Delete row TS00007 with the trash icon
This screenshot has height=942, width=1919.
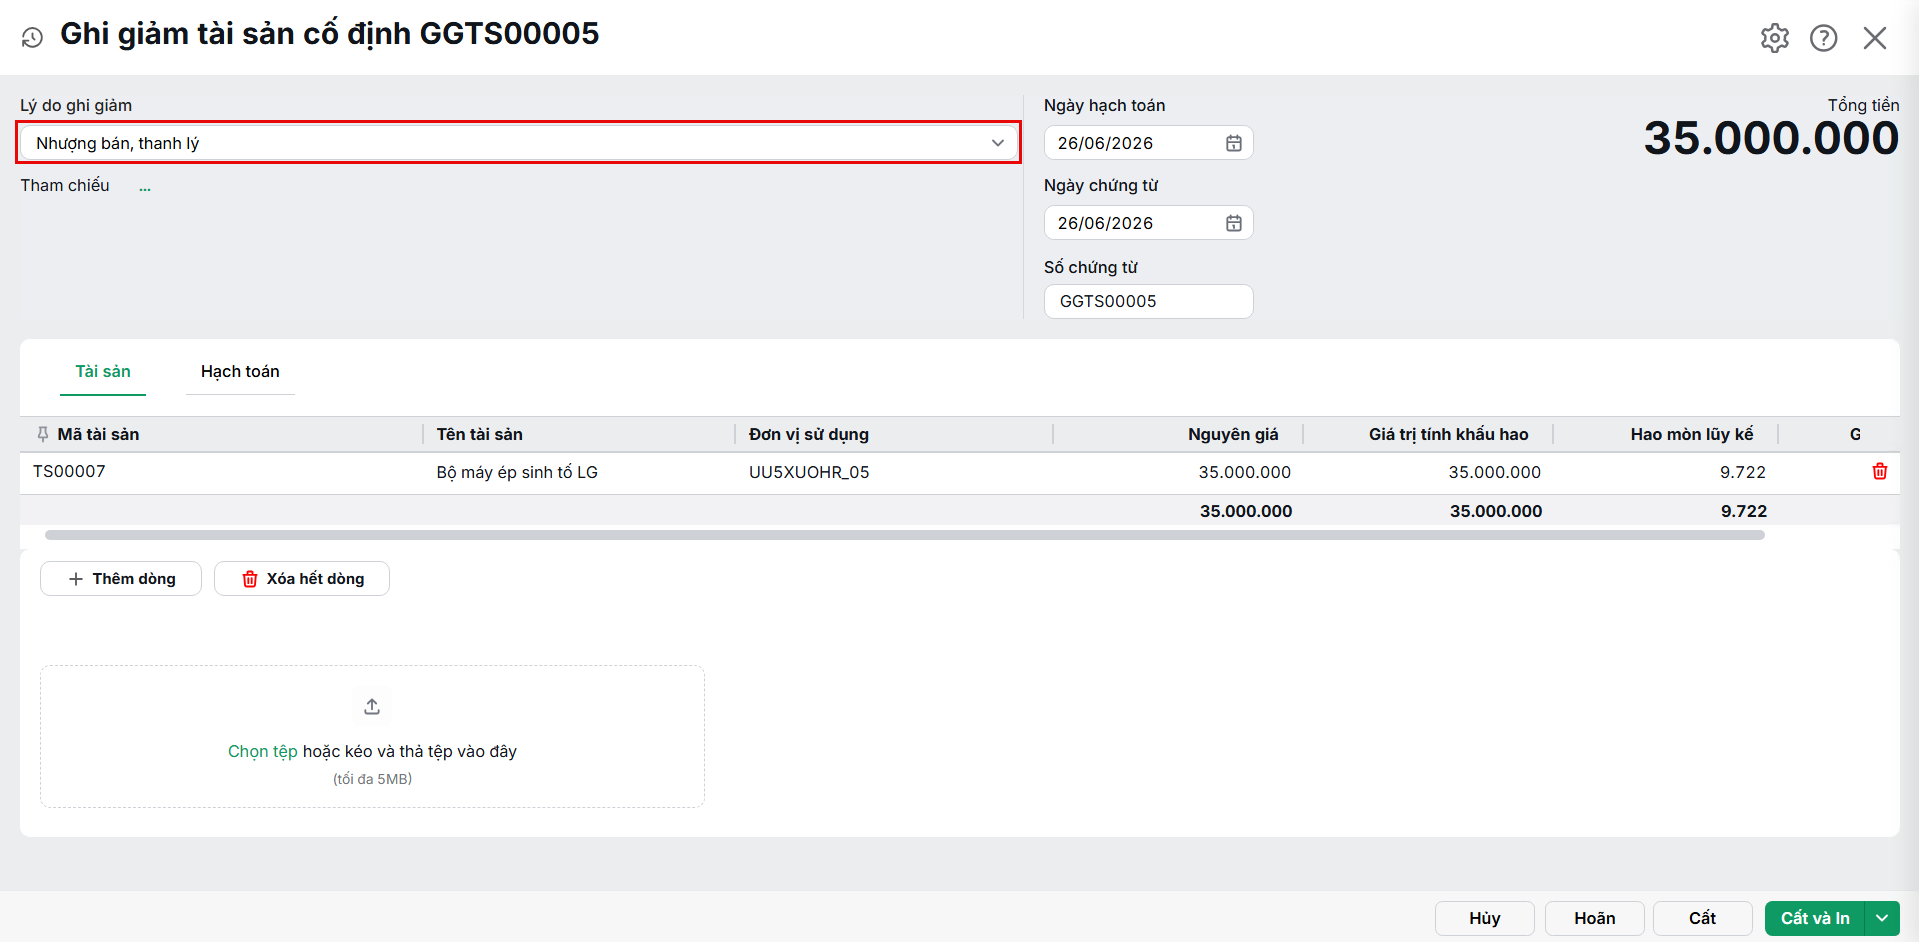click(1880, 471)
